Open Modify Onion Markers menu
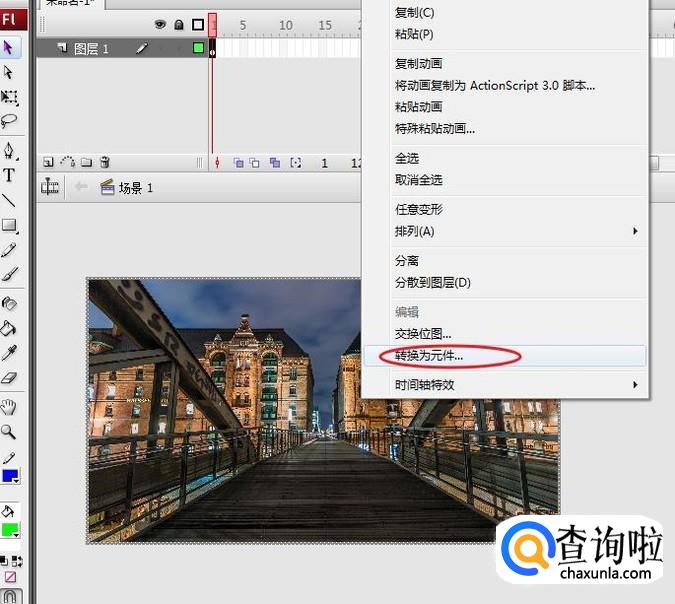This screenshot has height=604, width=675. 296,163
